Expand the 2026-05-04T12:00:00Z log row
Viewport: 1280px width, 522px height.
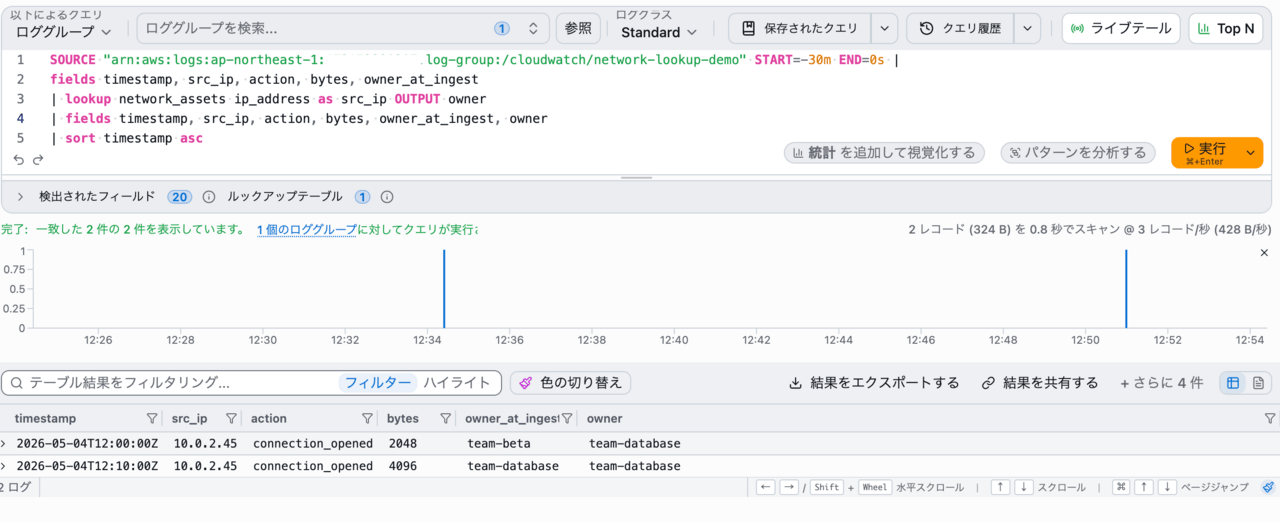click(4, 443)
